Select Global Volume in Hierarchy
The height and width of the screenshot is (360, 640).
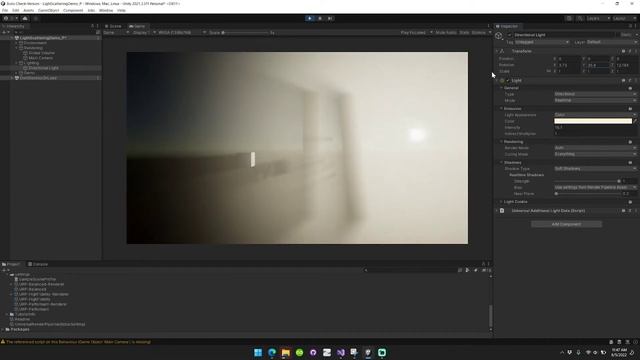[x=42, y=53]
